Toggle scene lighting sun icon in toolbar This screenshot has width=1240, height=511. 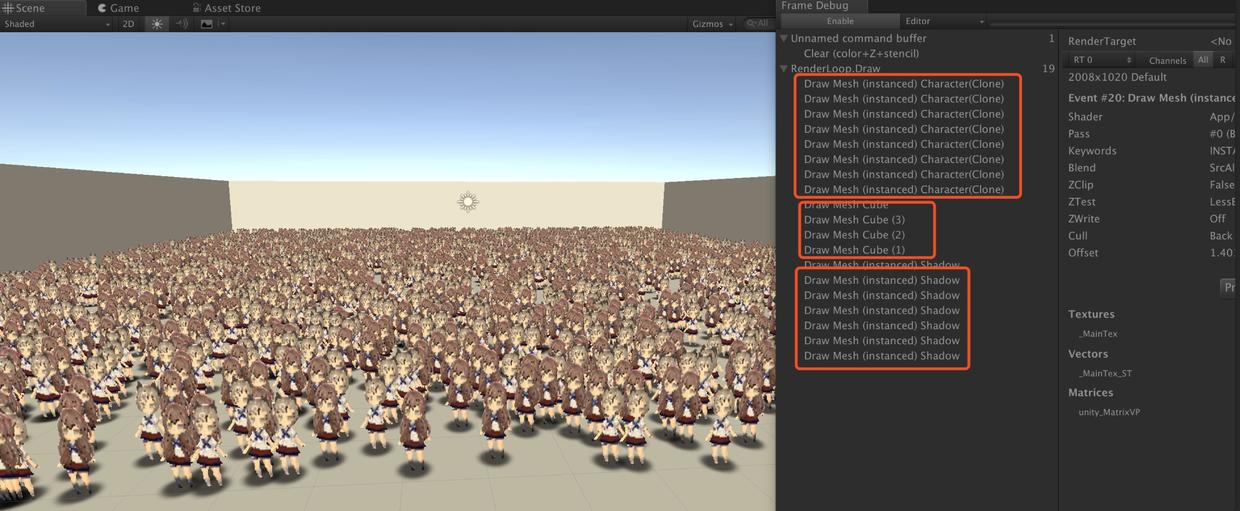(157, 24)
